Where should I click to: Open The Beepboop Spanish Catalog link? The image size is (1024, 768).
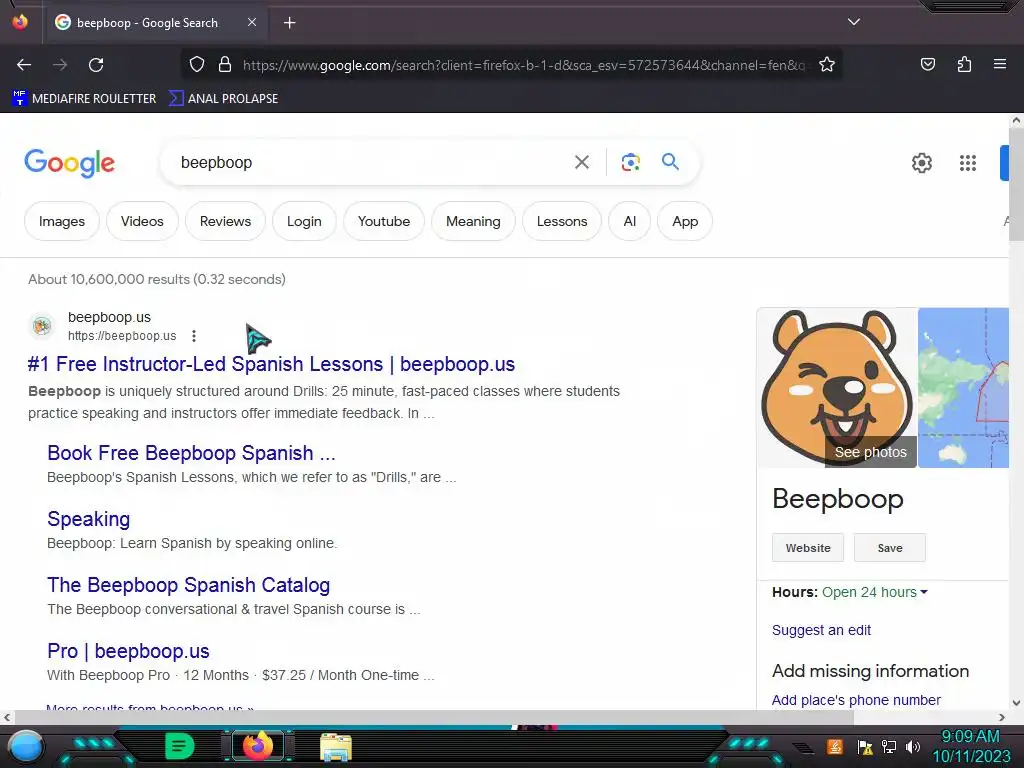[189, 584]
